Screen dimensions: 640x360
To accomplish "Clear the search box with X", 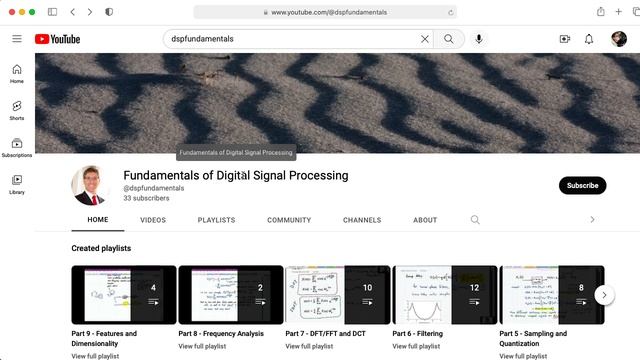I will pos(424,39).
